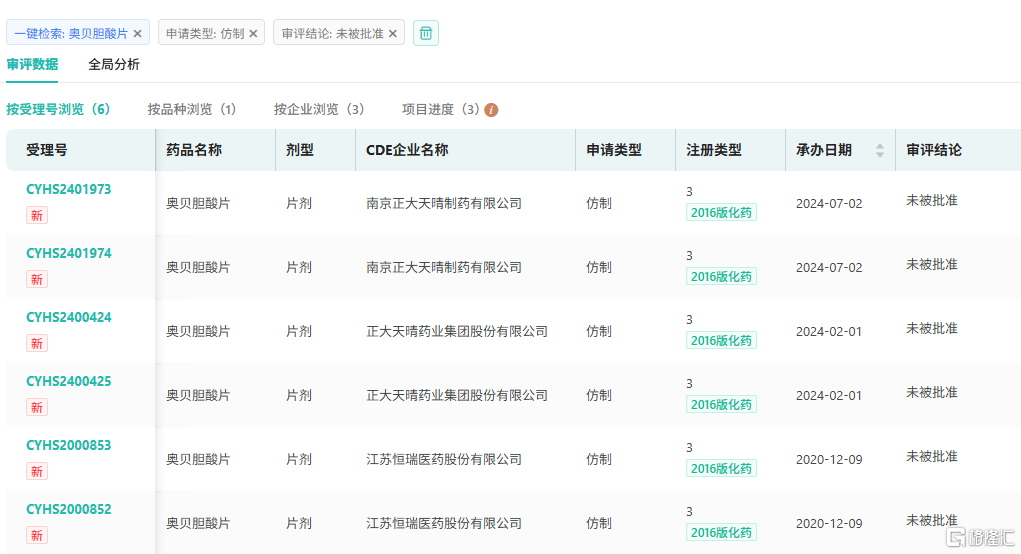
Task: Switch to the 审评数据 tab
Action: pyautogui.click(x=32, y=64)
